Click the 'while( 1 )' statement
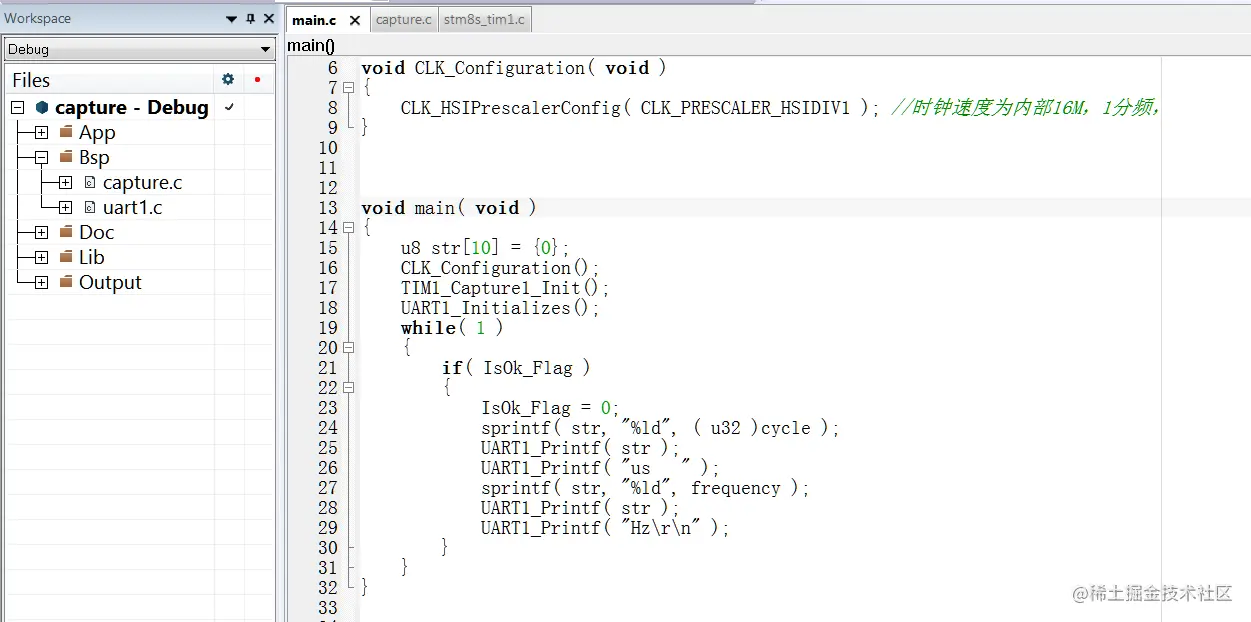The width and height of the screenshot is (1251, 622). (x=452, y=328)
